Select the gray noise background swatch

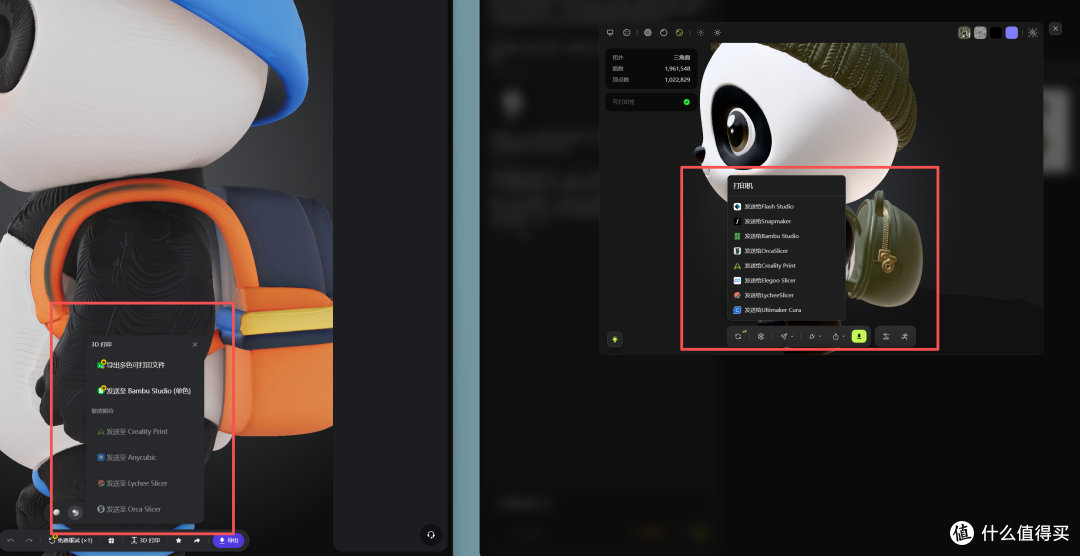(x=980, y=32)
